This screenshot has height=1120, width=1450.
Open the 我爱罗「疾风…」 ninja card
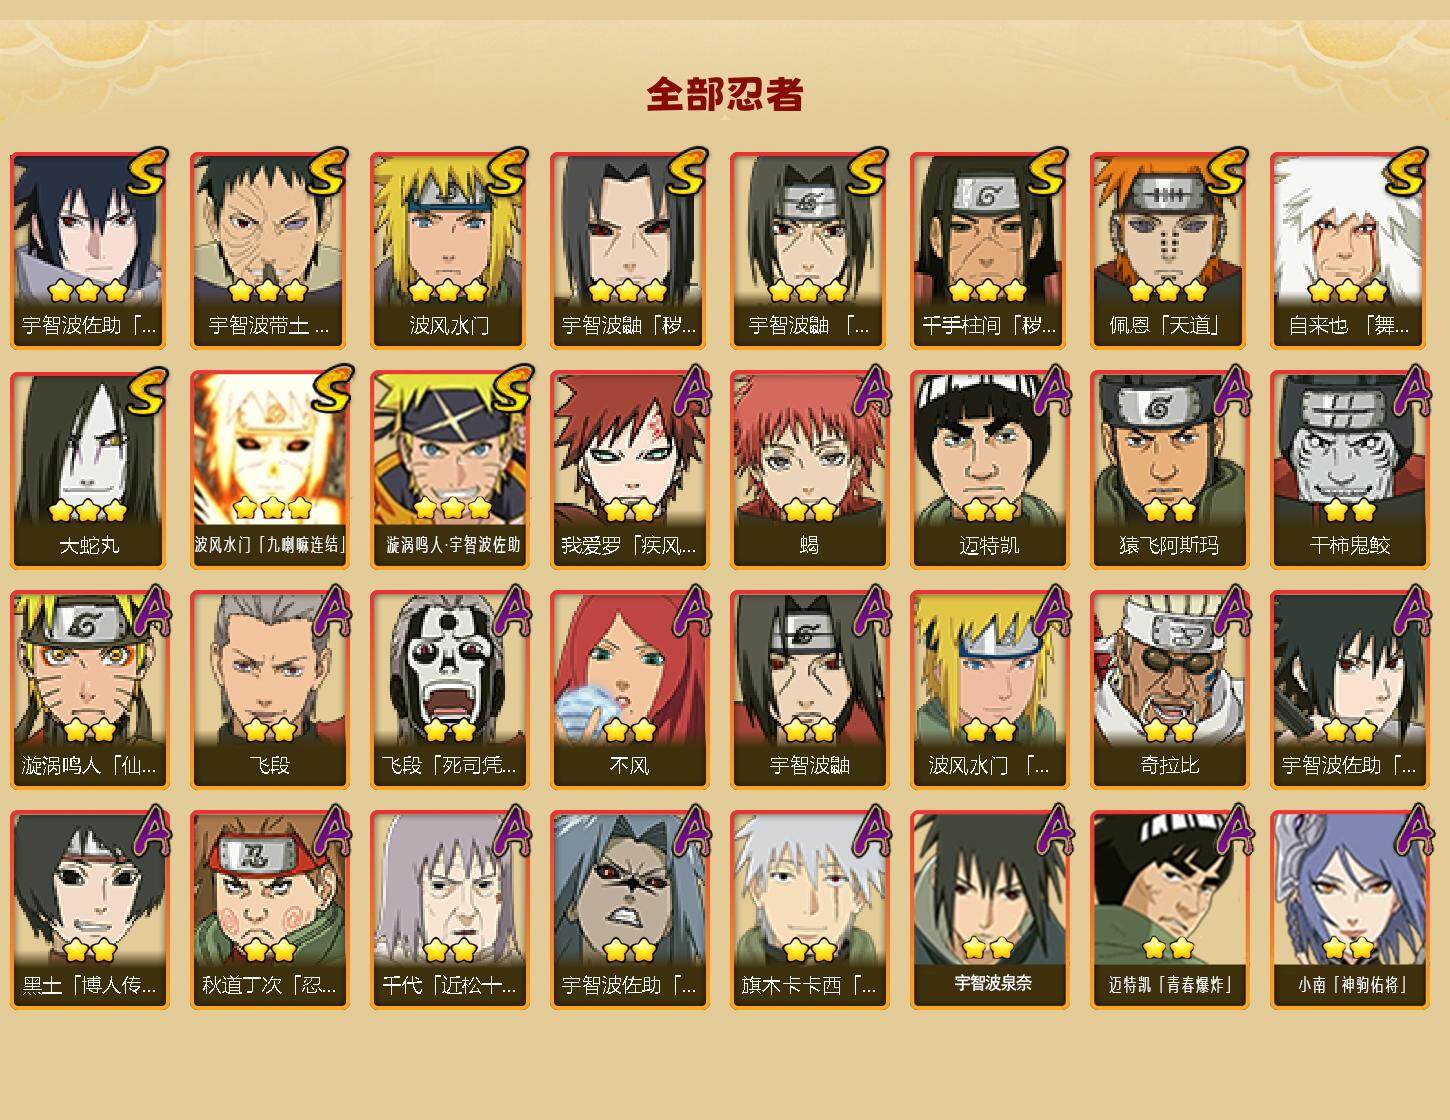(x=629, y=470)
